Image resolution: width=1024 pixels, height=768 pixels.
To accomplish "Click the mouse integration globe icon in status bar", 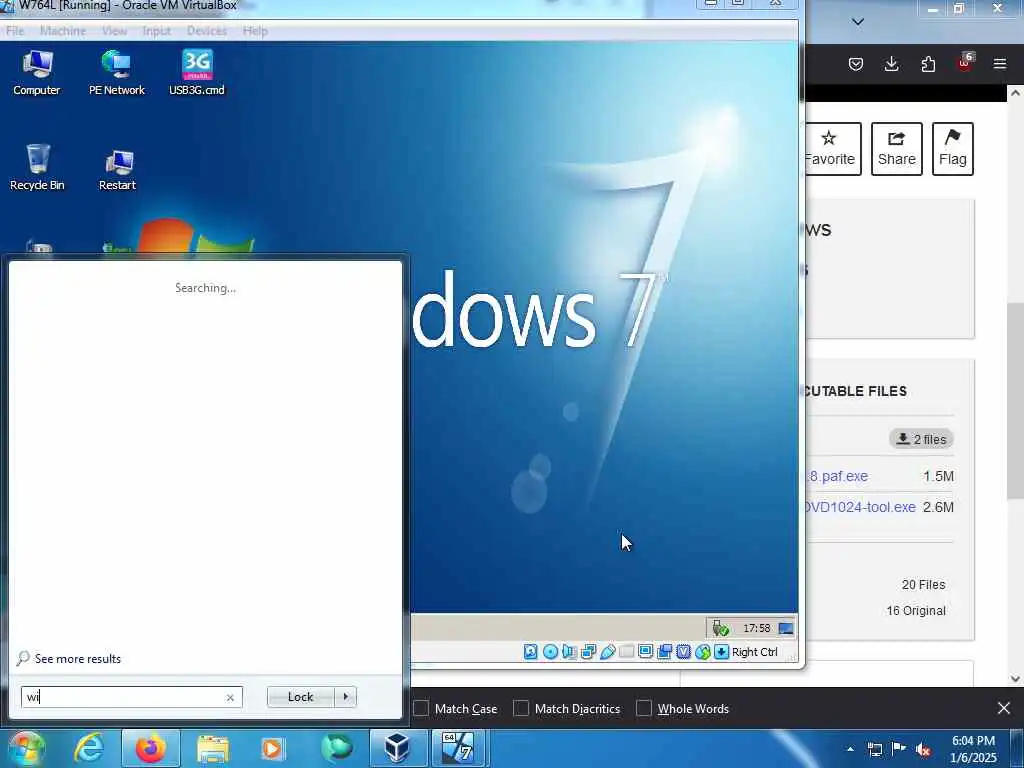I will tap(702, 652).
